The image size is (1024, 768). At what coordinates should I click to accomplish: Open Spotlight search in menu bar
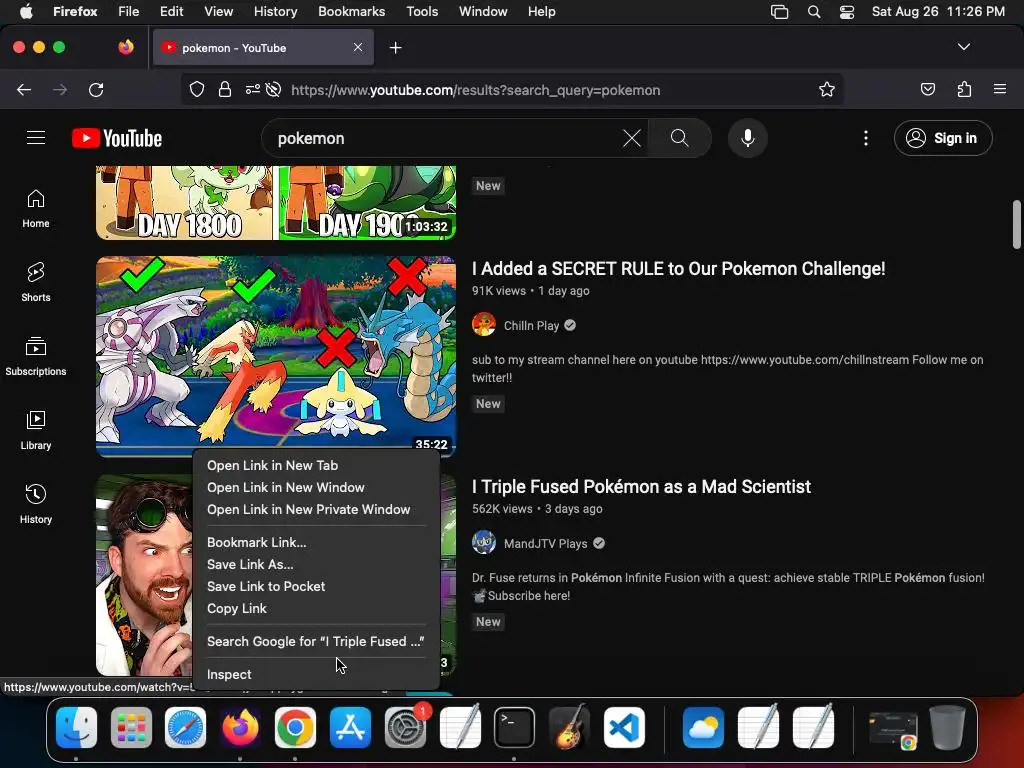click(814, 12)
